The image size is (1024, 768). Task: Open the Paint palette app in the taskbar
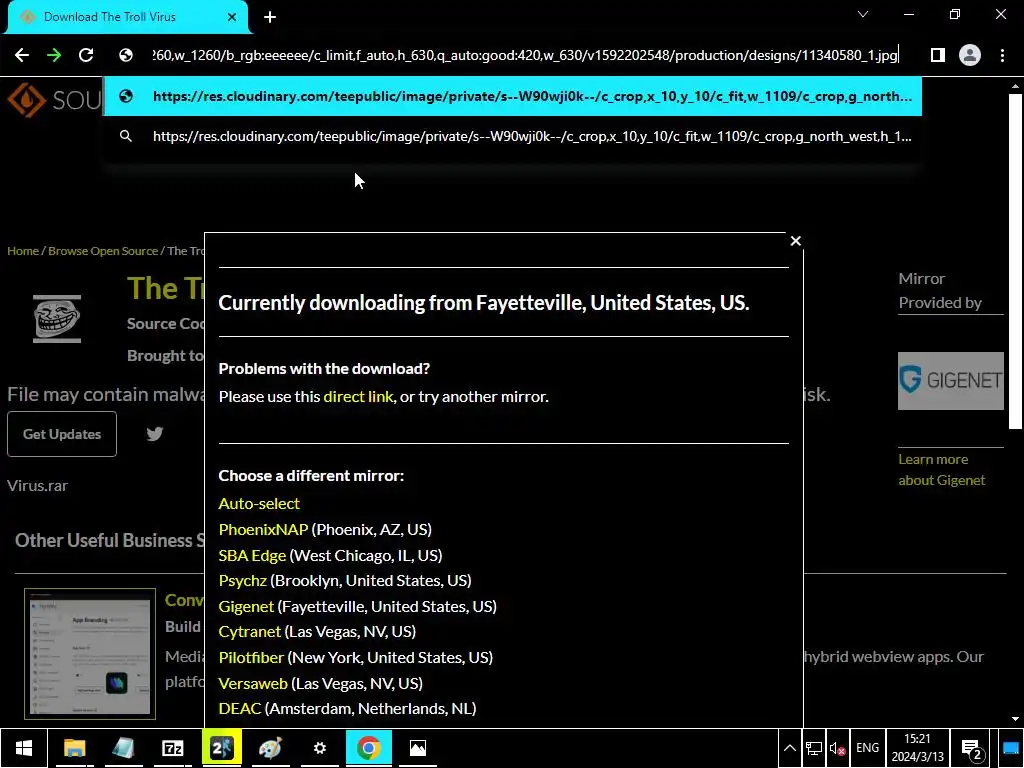pyautogui.click(x=270, y=748)
